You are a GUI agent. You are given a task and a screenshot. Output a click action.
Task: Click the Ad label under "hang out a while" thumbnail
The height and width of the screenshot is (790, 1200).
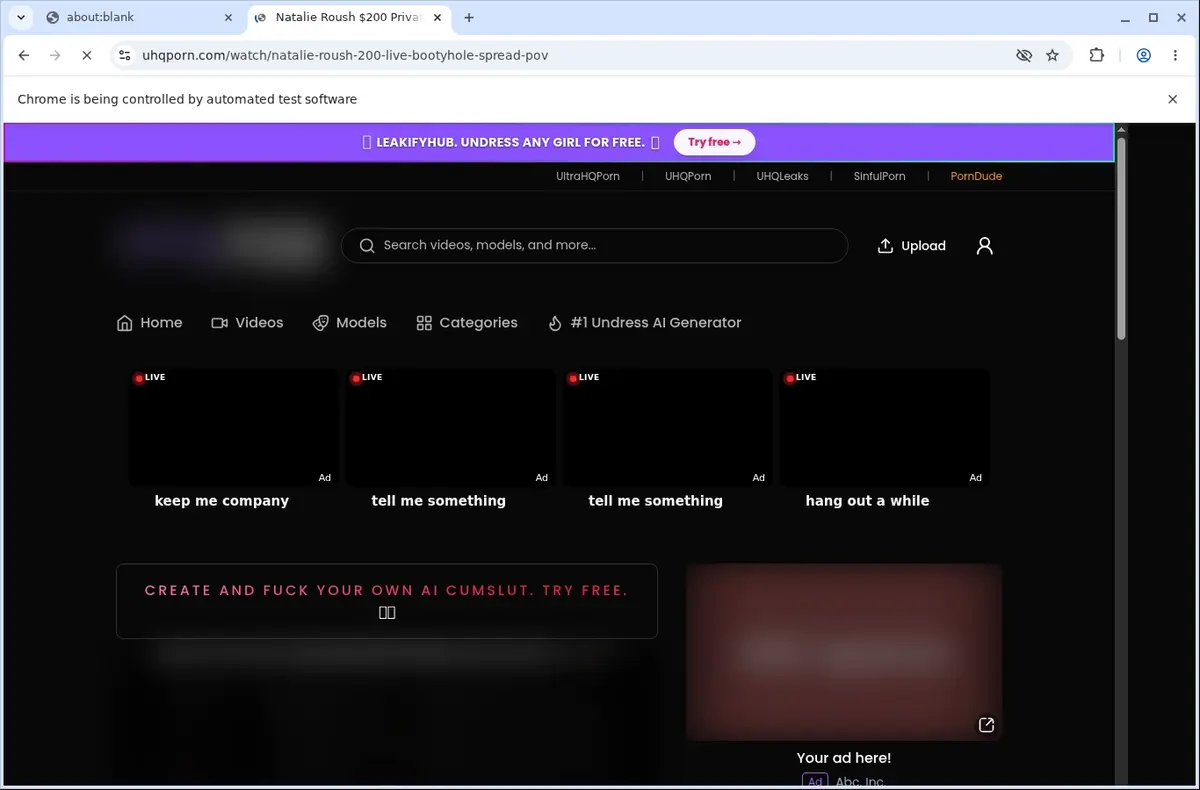[x=975, y=478]
